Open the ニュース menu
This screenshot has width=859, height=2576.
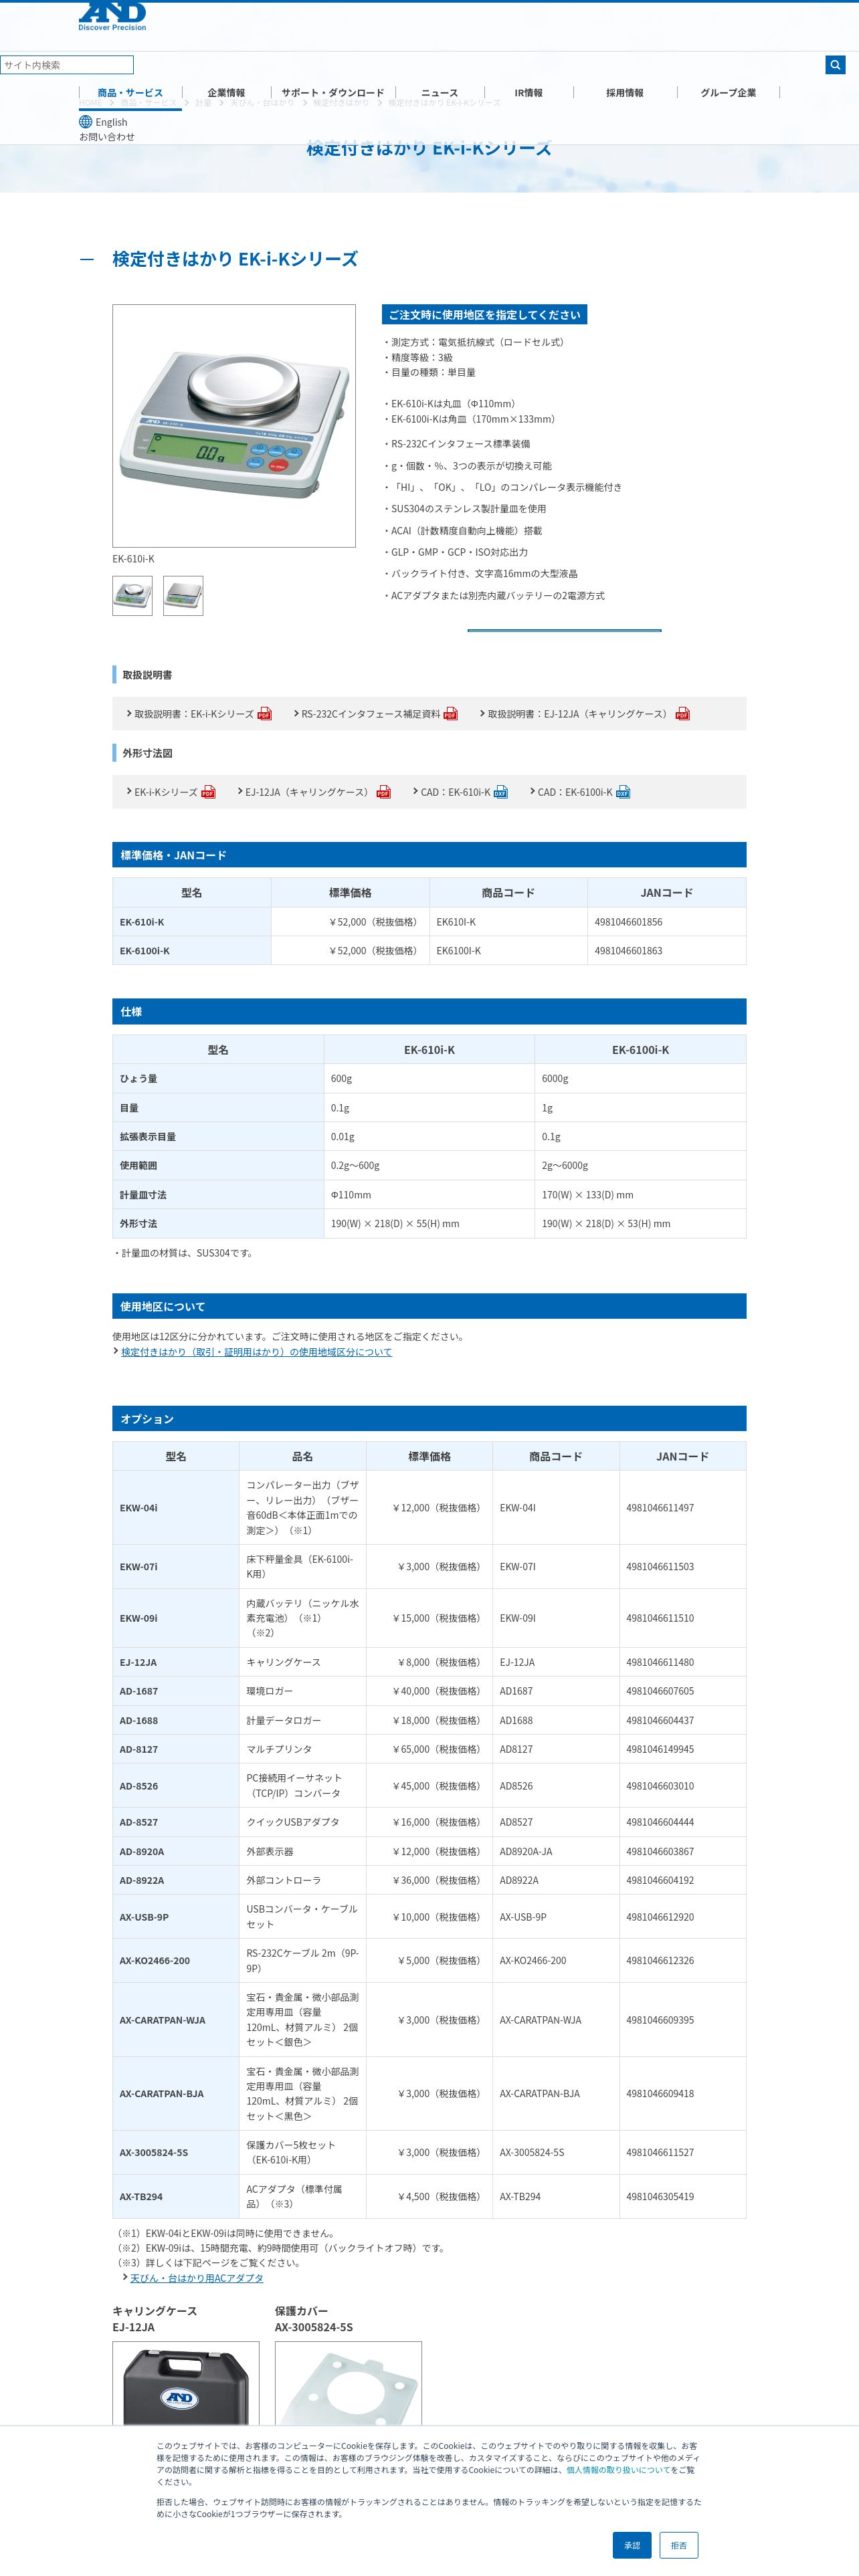tap(439, 93)
